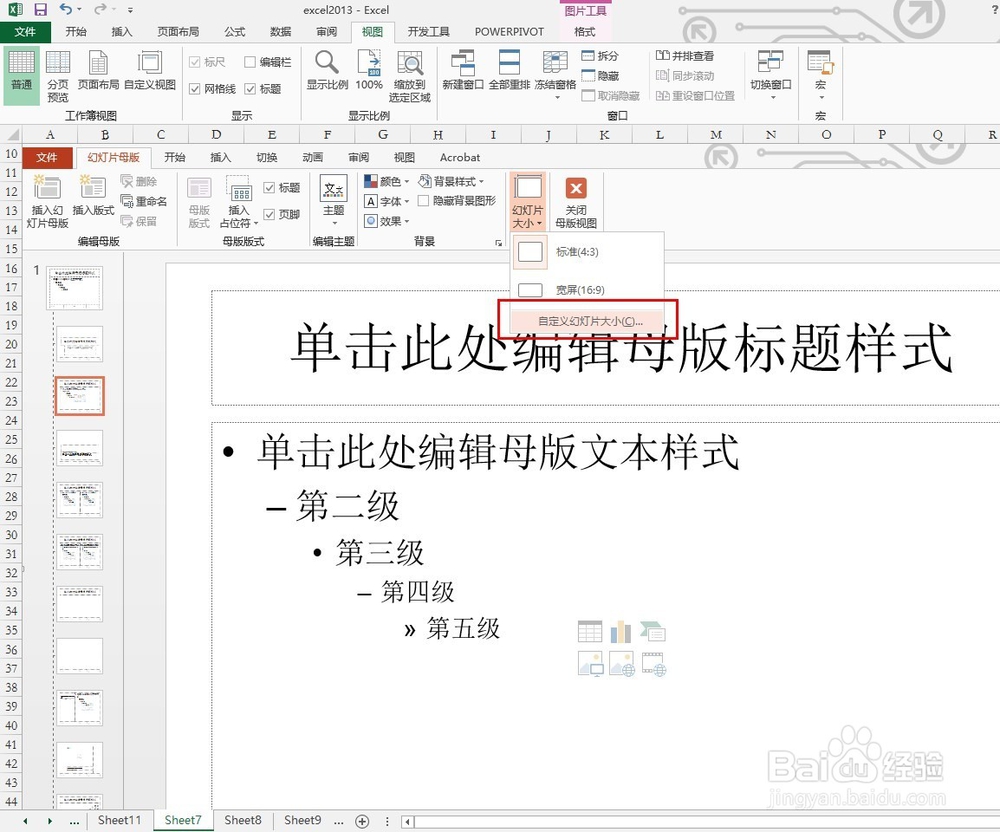Uncheck the 页脚 checkbox
1000x832 pixels.
(x=274, y=216)
